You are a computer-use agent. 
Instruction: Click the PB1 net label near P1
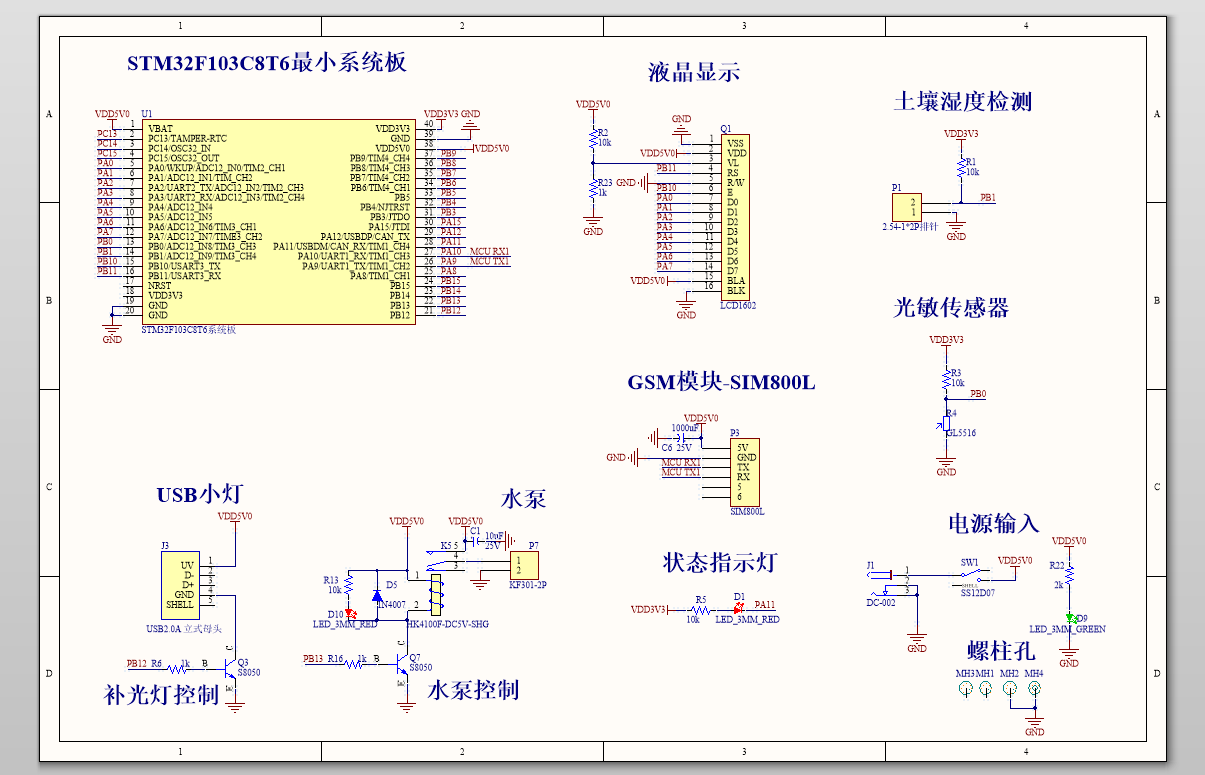(x=987, y=198)
